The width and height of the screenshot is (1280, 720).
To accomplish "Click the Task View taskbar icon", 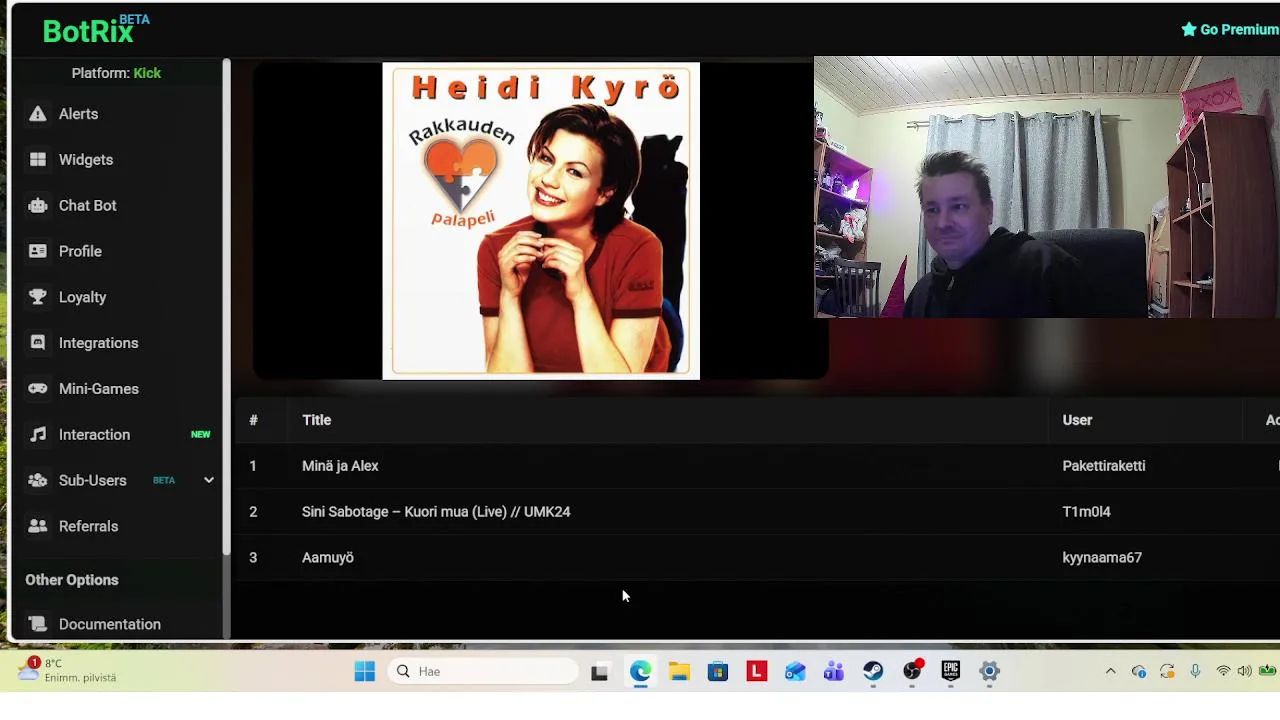I will (x=599, y=672).
